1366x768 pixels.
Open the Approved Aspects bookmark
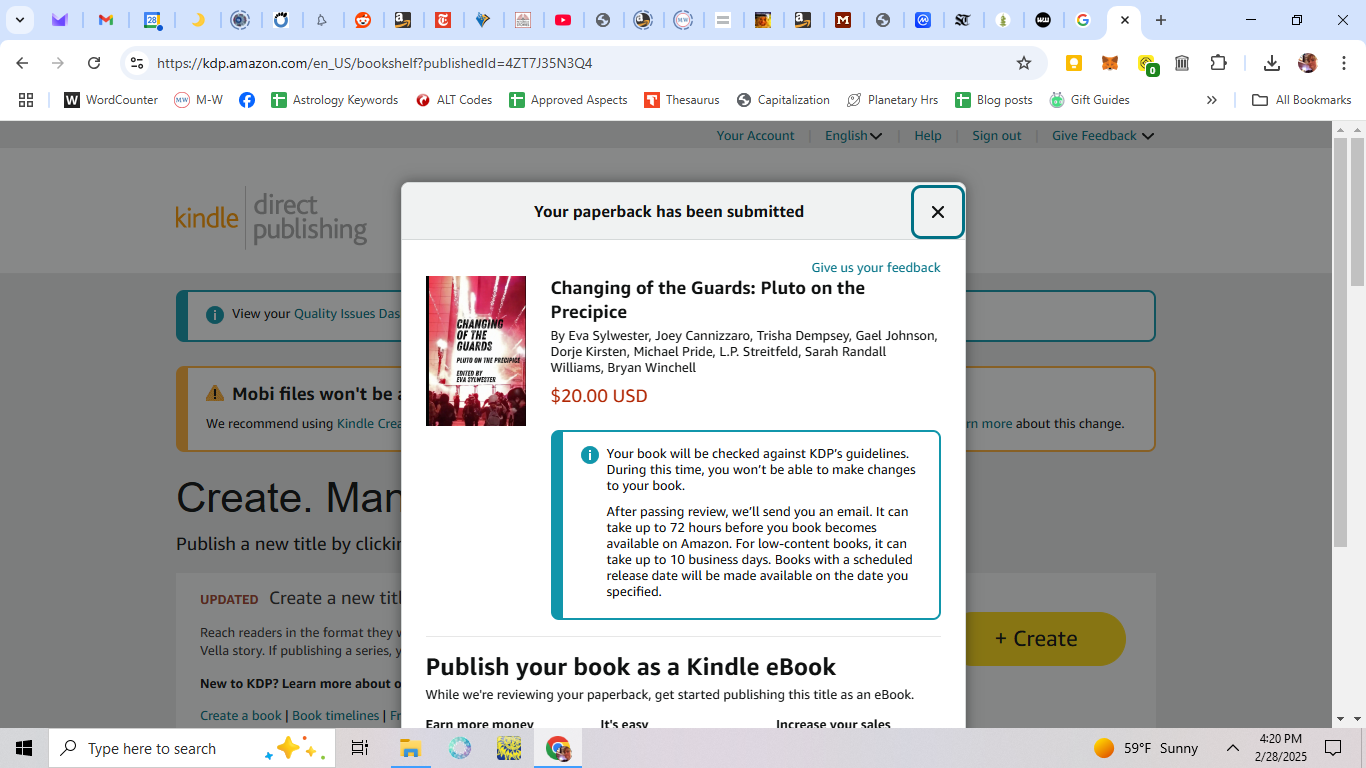568,100
